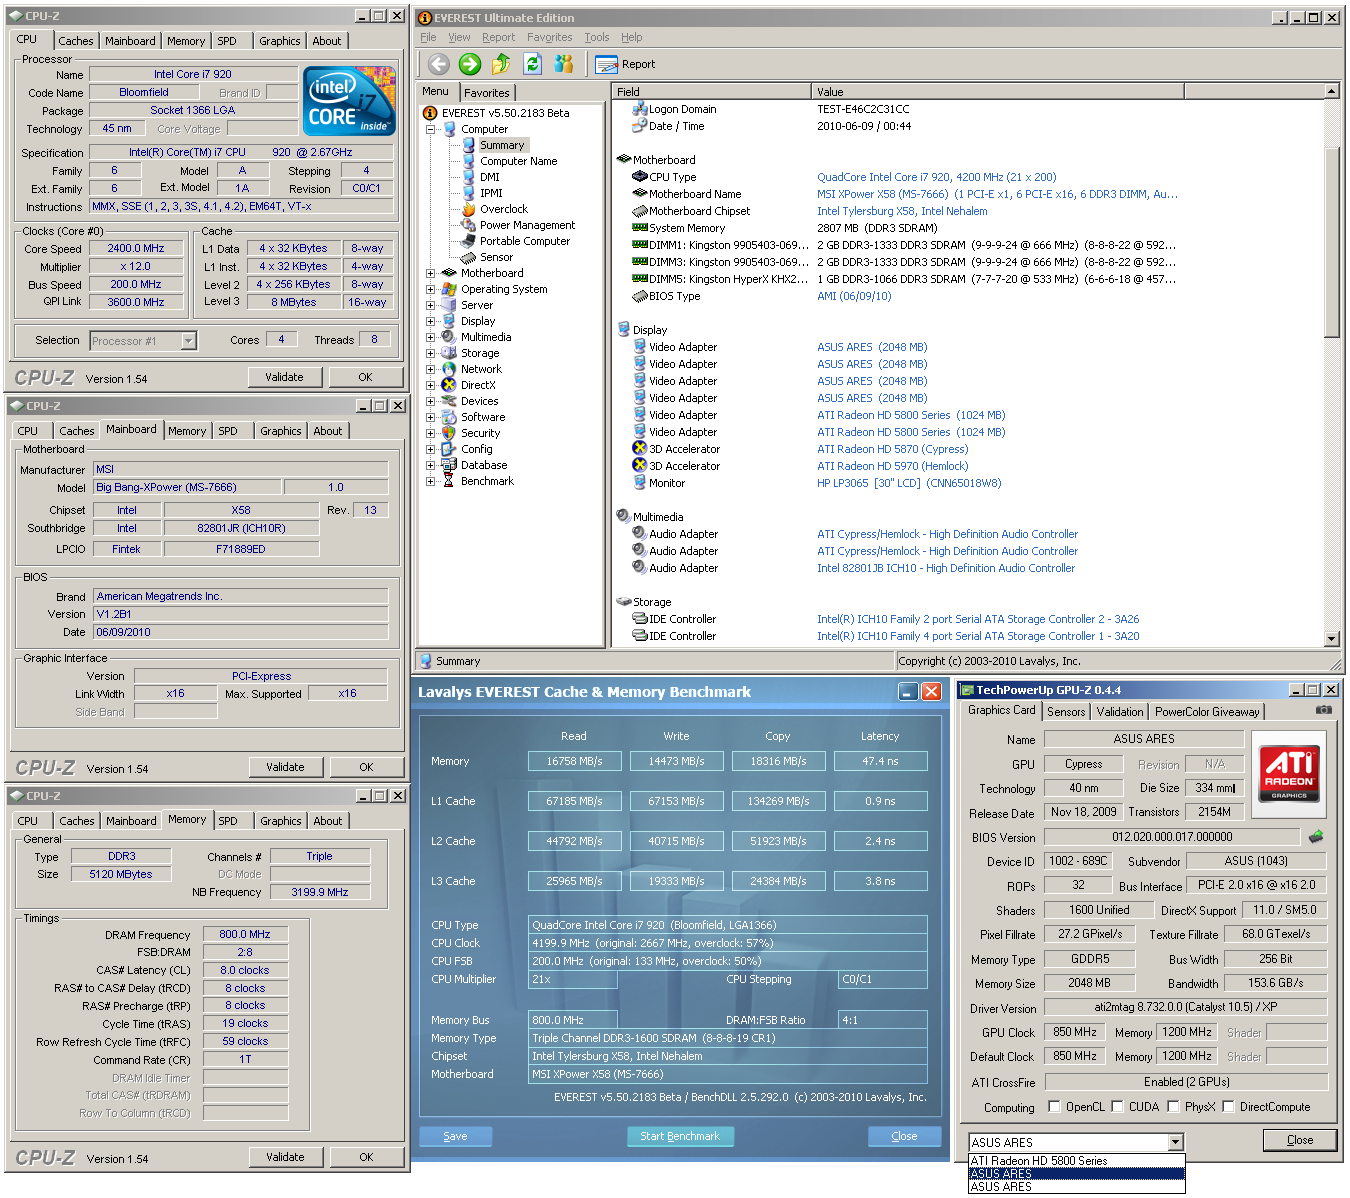Click the DirectX X icon in tree
Screen dimensions: 1350x1198
point(449,385)
